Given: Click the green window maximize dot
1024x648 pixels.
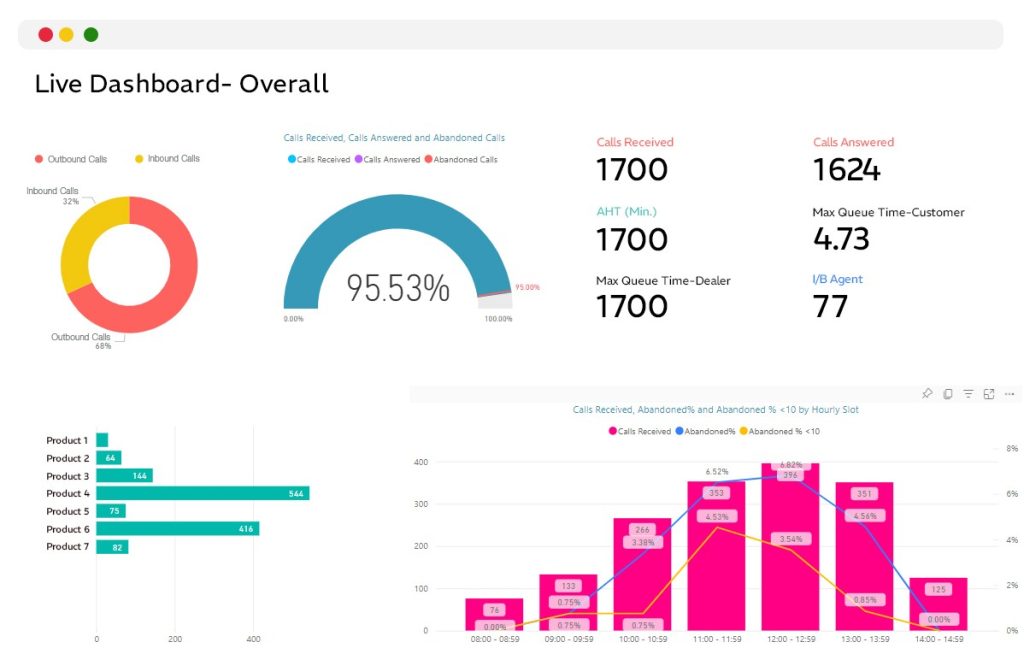Looking at the screenshot, I should pyautogui.click(x=91, y=35).
